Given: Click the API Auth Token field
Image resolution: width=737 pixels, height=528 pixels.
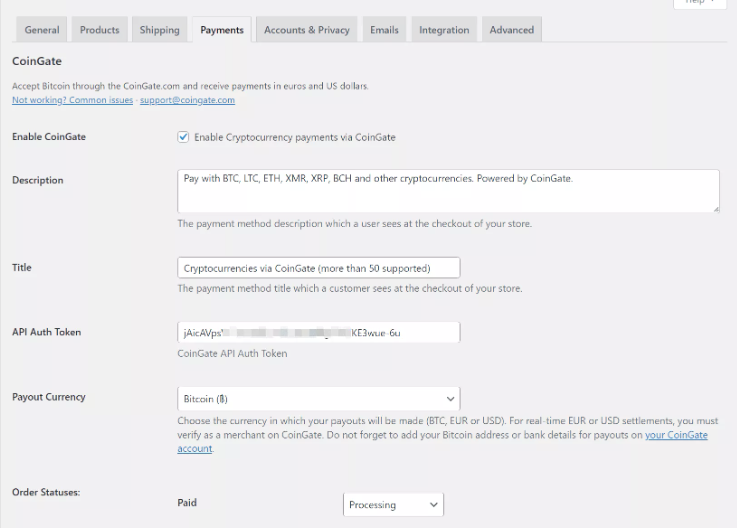Looking at the screenshot, I should tap(319, 332).
